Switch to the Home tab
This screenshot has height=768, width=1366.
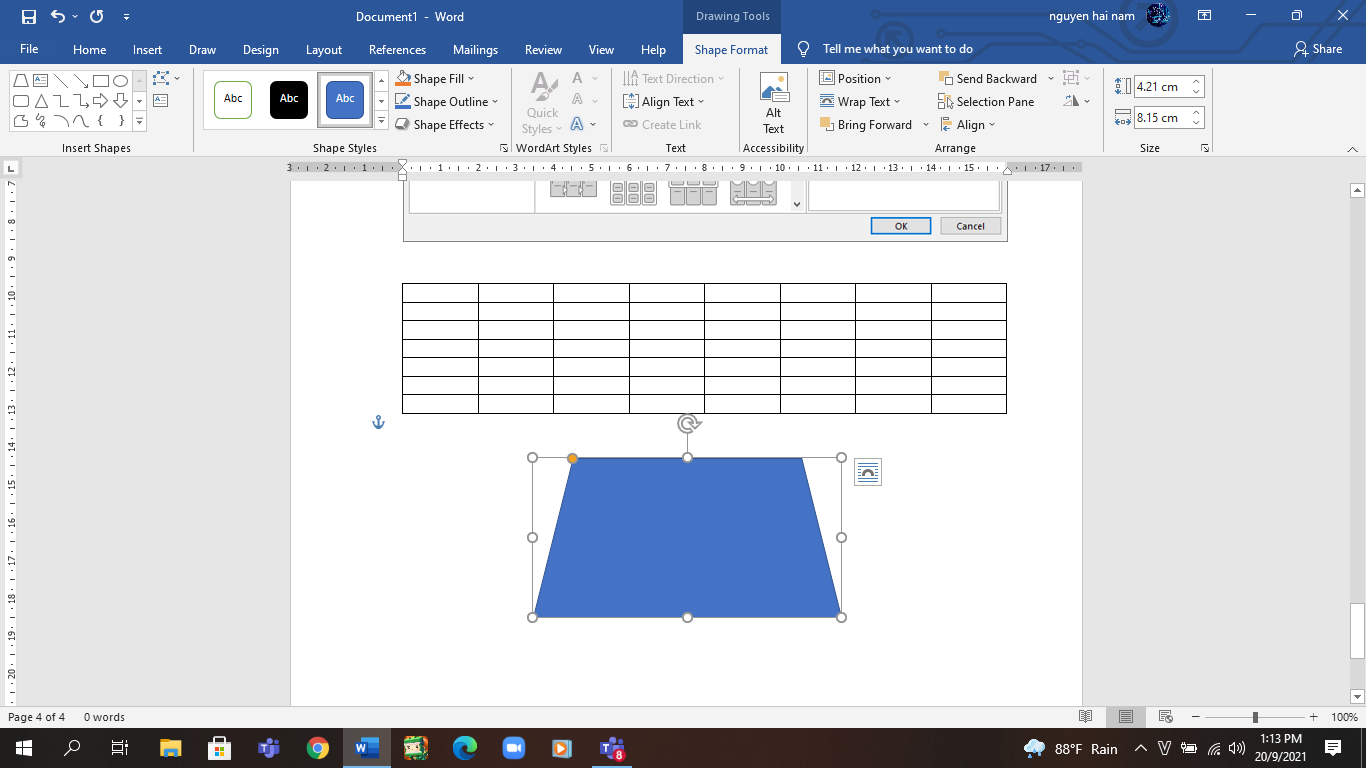pos(89,49)
